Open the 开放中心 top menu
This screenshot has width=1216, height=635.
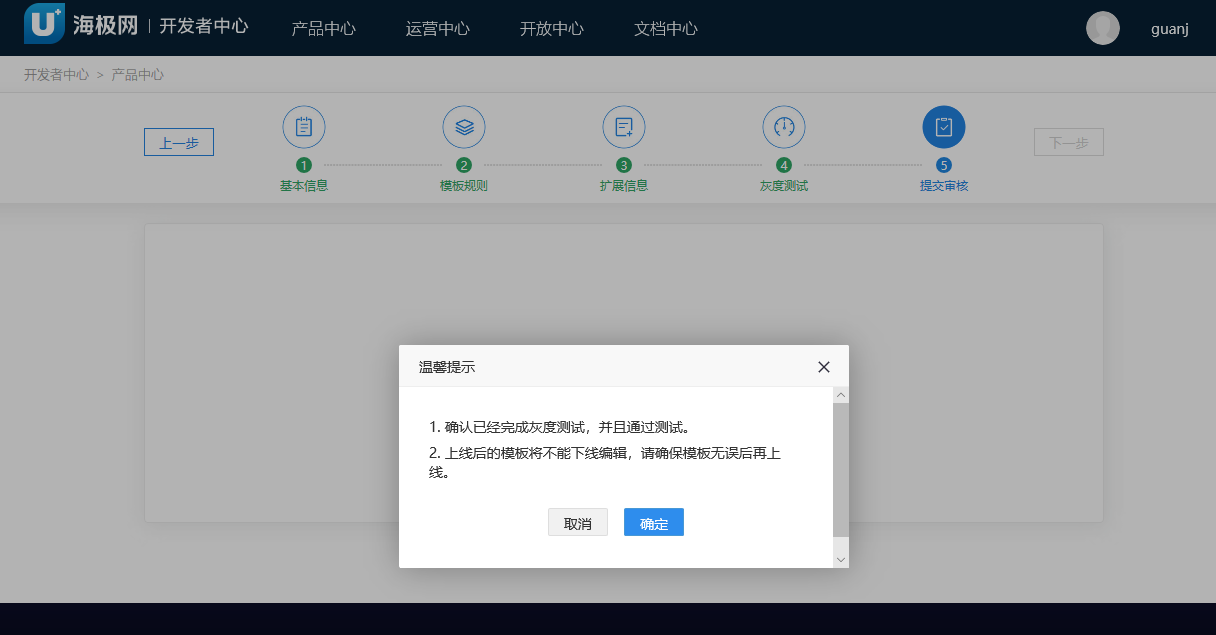(x=551, y=28)
